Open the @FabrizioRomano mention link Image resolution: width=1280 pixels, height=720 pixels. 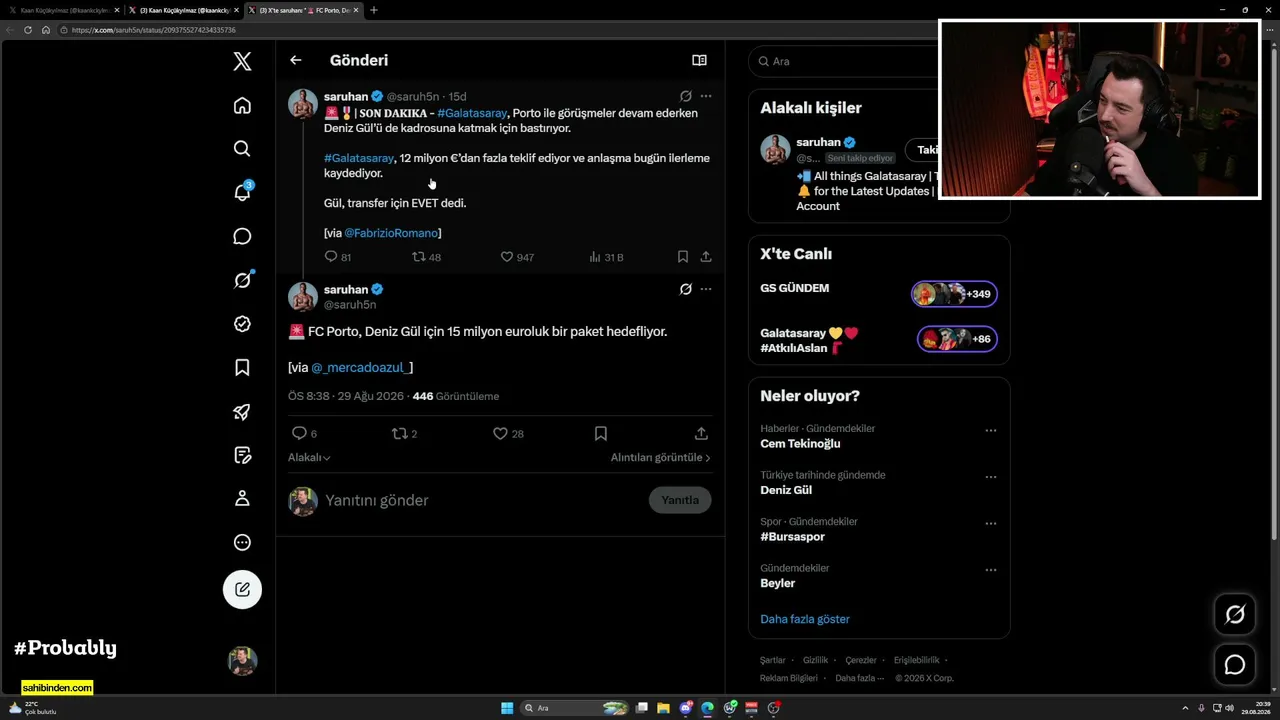pyautogui.click(x=391, y=233)
